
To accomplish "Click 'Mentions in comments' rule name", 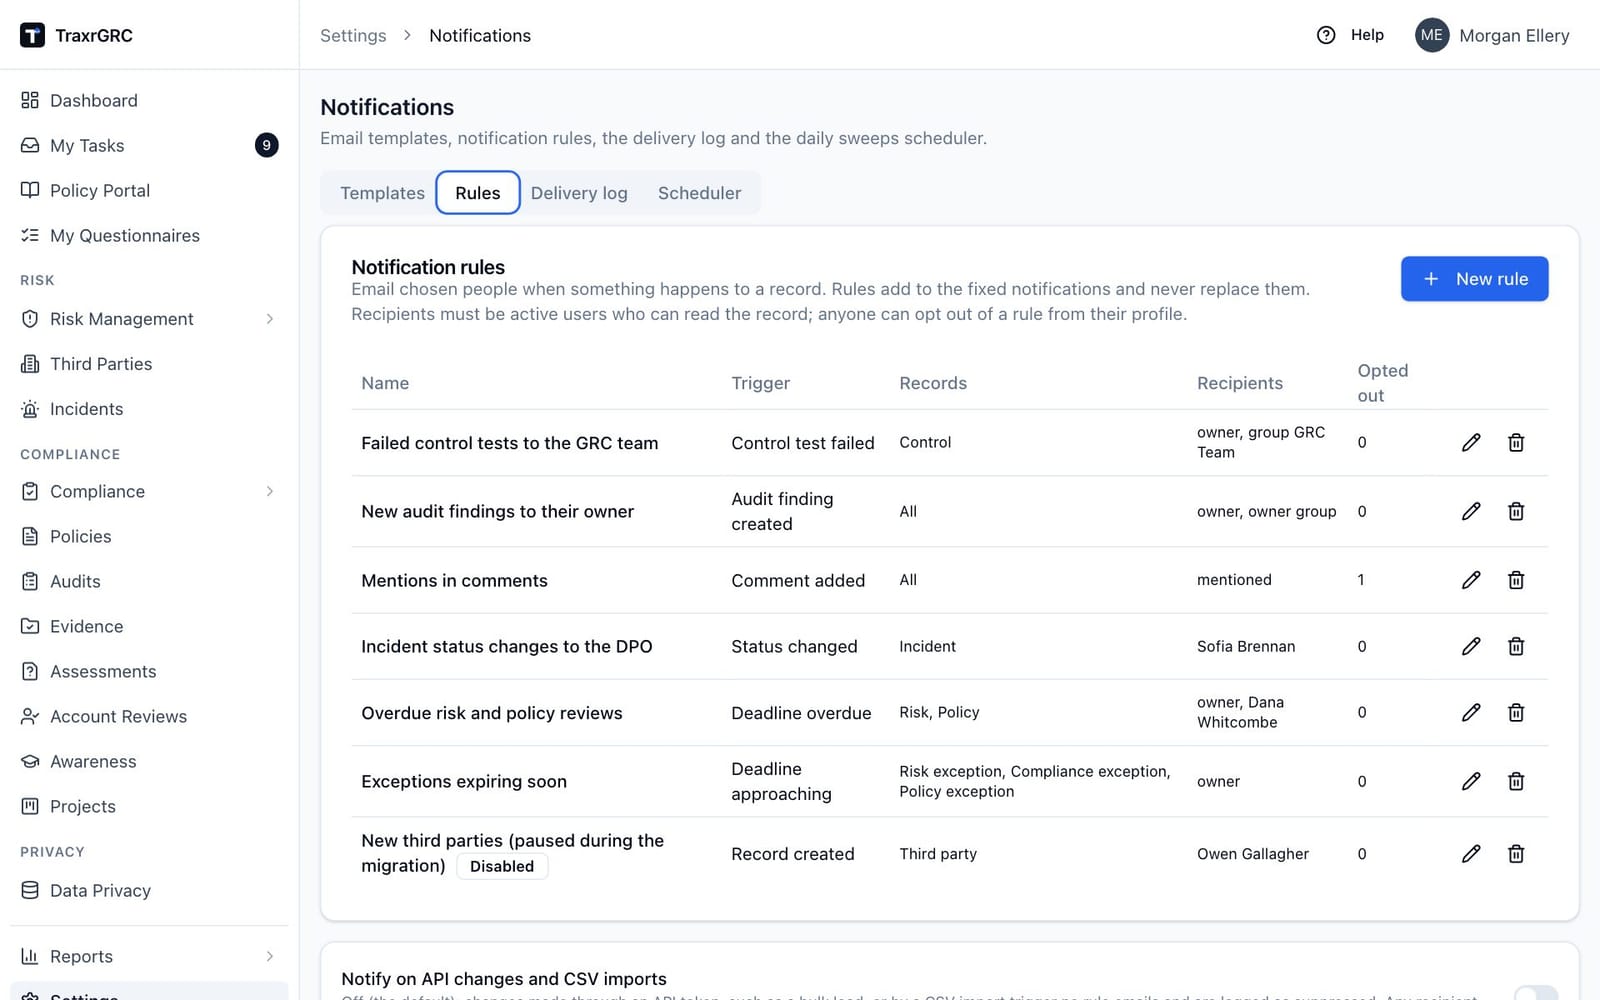I will coord(454,580).
